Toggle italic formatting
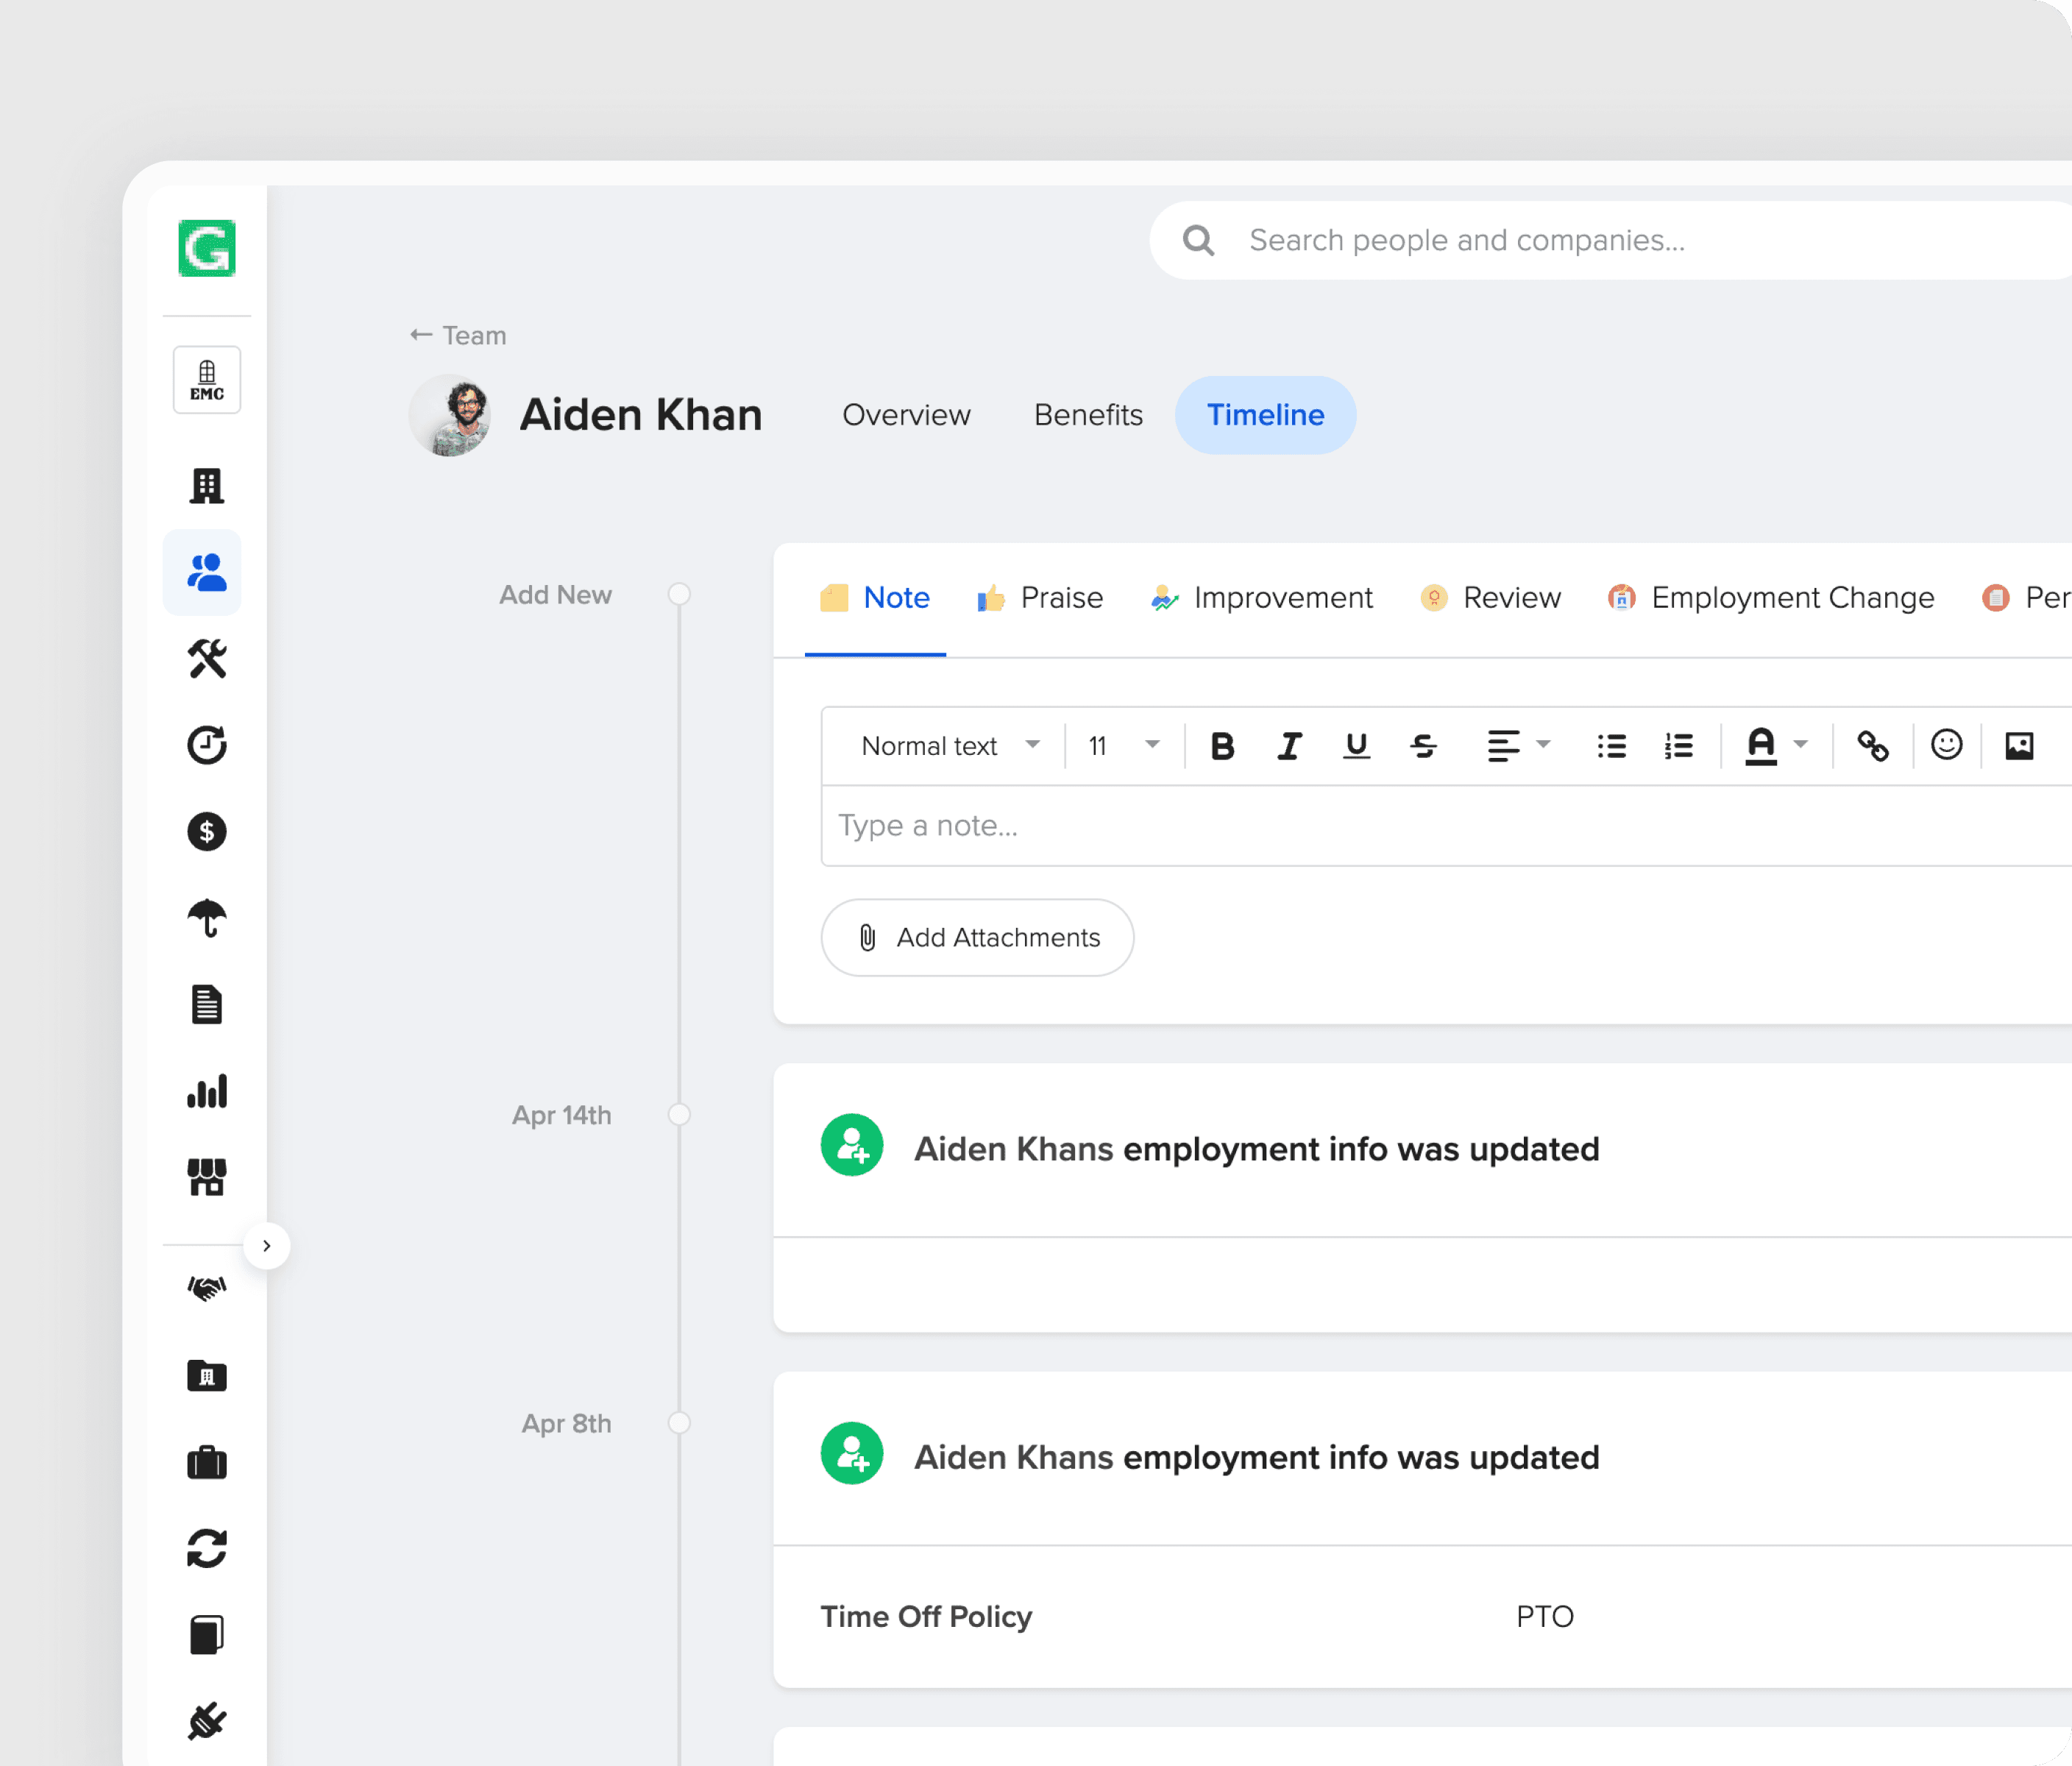The width and height of the screenshot is (2072, 1766). pyautogui.click(x=1289, y=746)
